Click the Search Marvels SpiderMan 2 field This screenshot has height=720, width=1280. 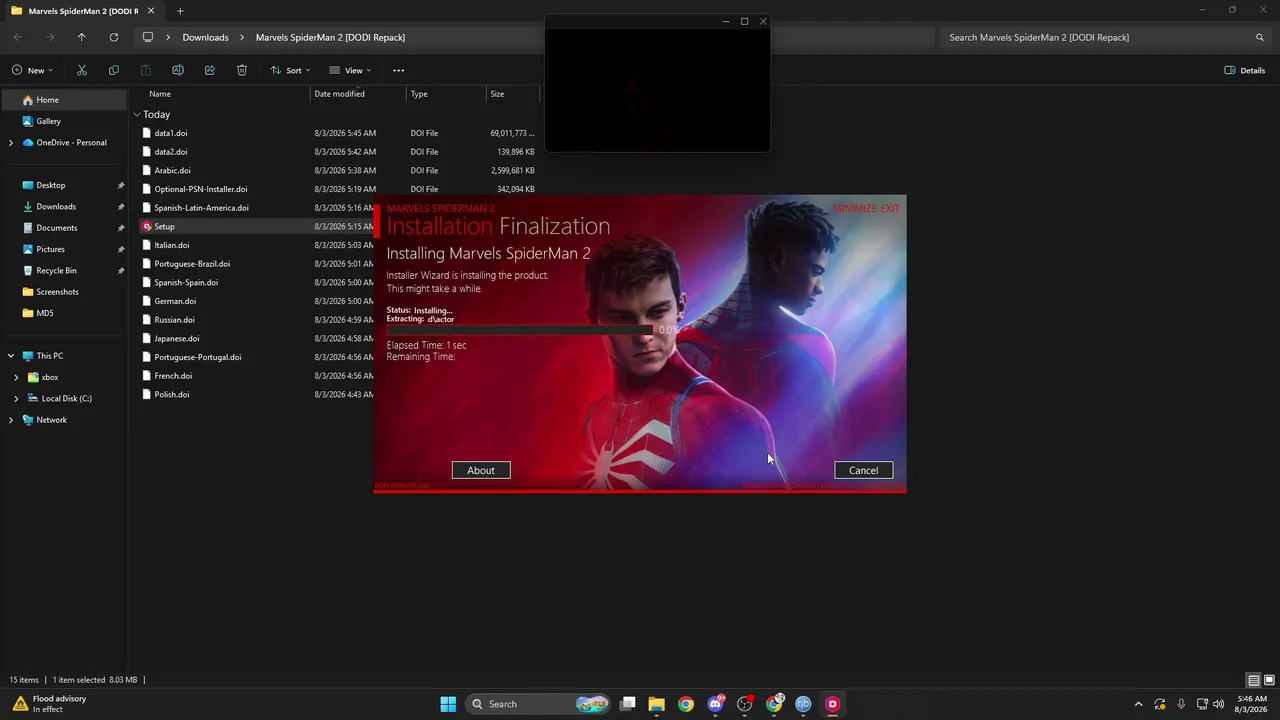pos(1105,37)
